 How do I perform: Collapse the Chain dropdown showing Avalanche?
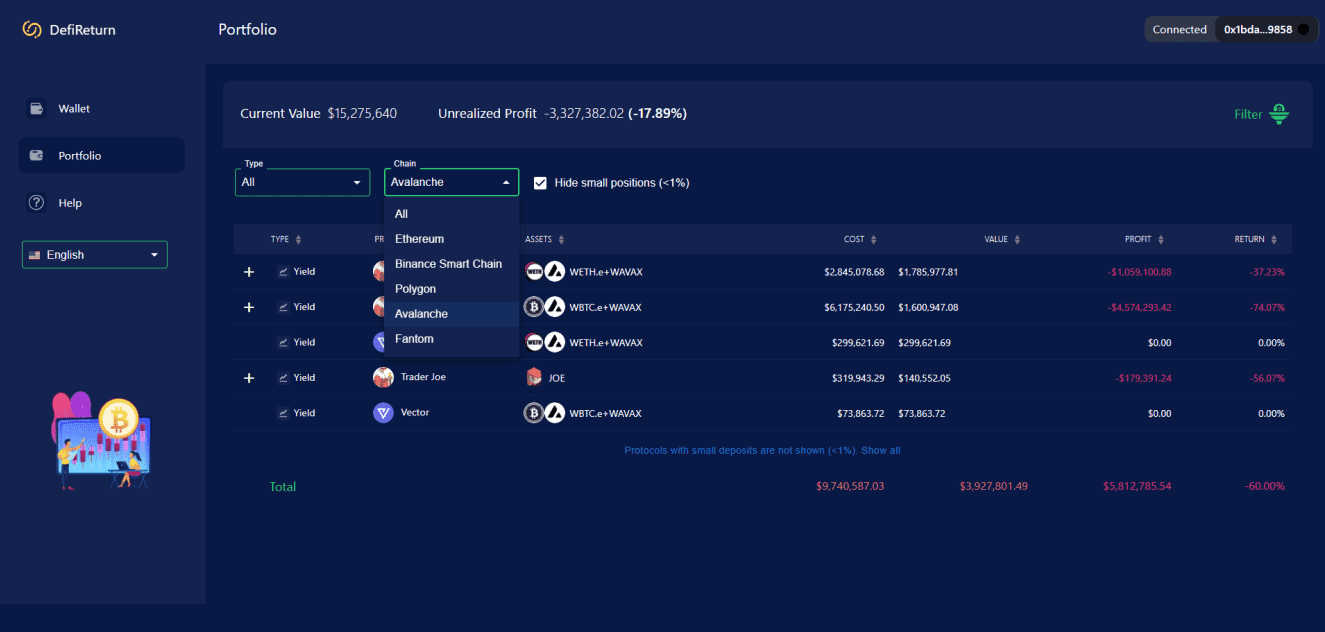pyautogui.click(x=452, y=182)
